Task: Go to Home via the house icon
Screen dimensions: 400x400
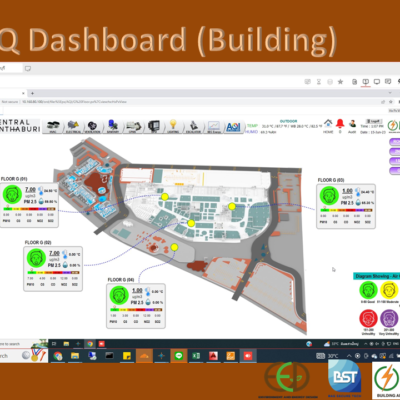Action: 328,124
